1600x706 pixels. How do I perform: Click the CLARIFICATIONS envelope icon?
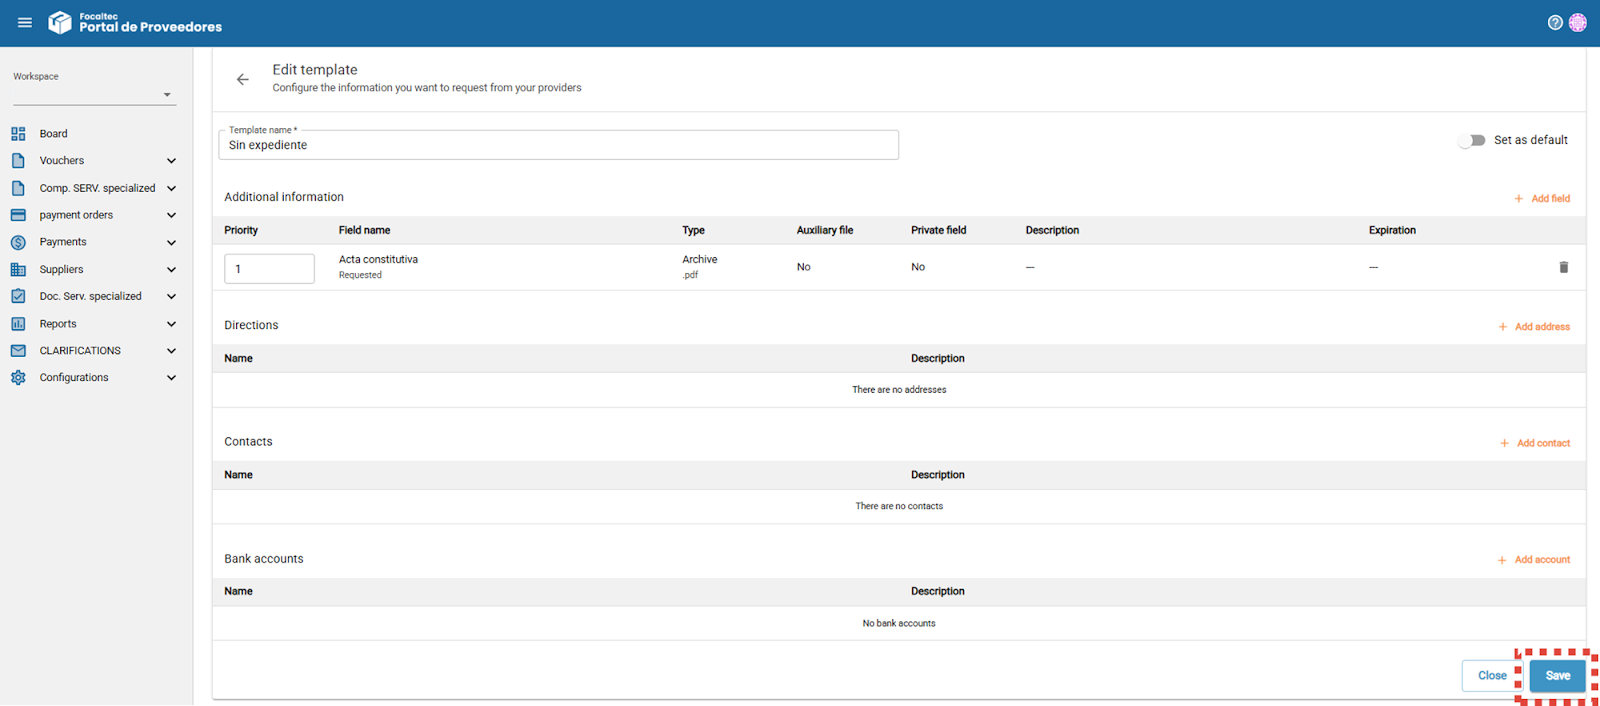(x=18, y=351)
